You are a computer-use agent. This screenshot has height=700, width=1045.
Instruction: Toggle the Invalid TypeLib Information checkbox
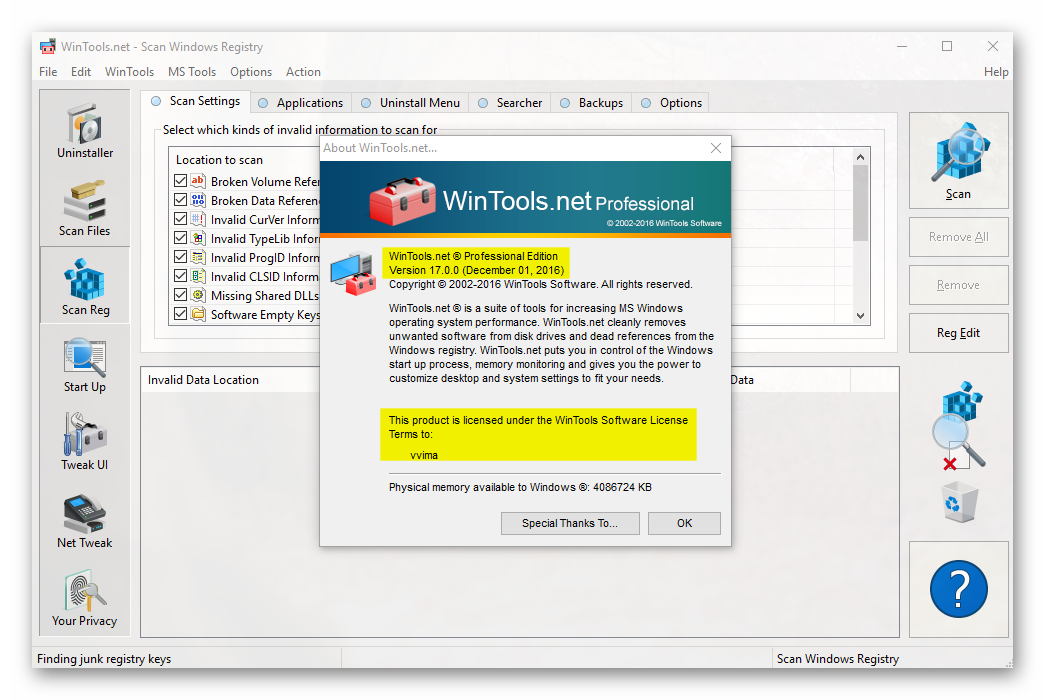click(181, 238)
